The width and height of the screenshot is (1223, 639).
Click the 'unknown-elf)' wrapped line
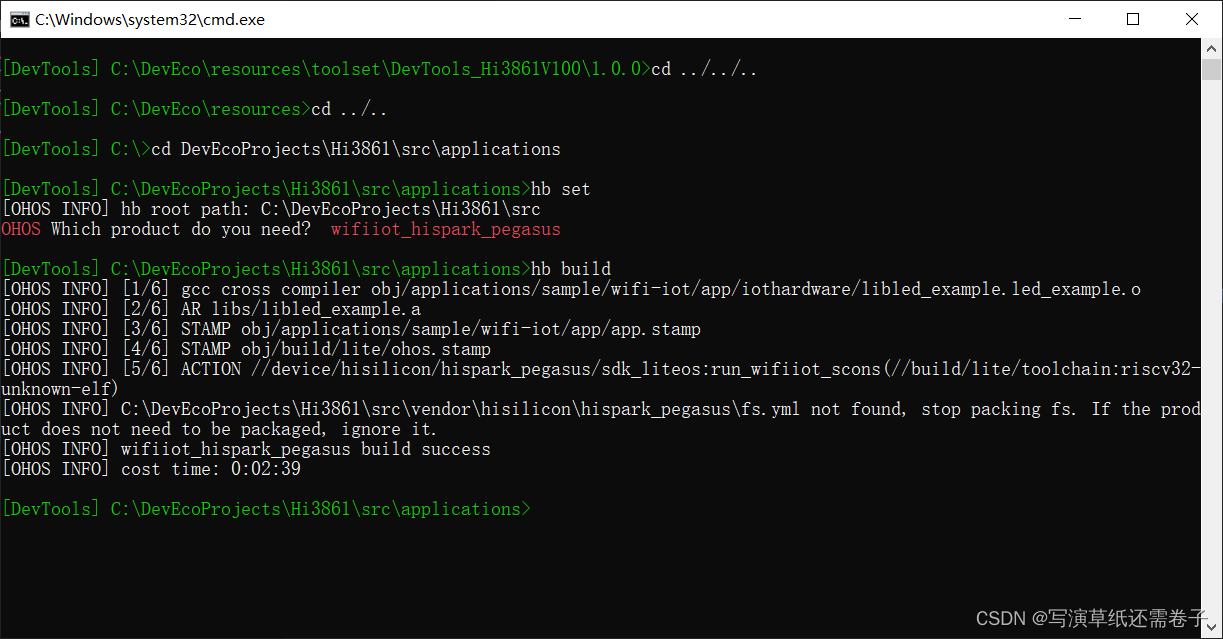tap(60, 389)
